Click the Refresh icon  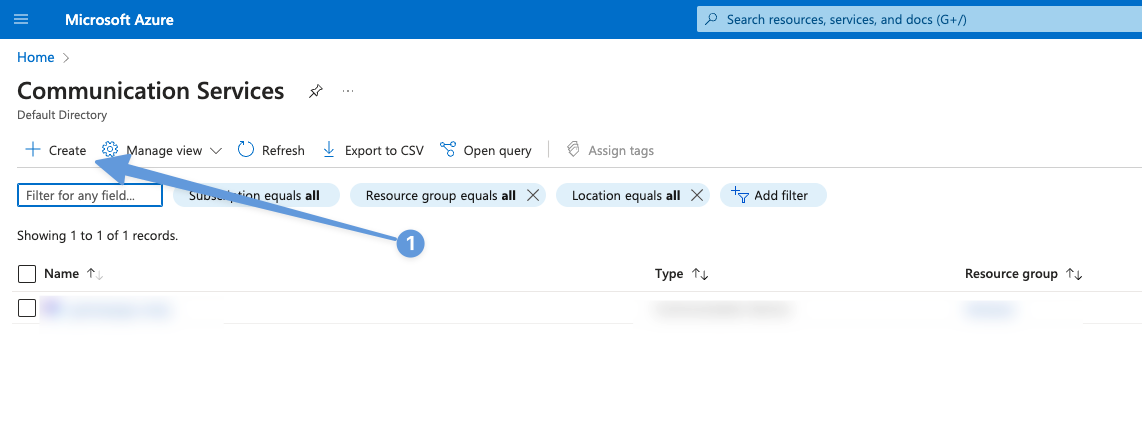[x=246, y=150]
